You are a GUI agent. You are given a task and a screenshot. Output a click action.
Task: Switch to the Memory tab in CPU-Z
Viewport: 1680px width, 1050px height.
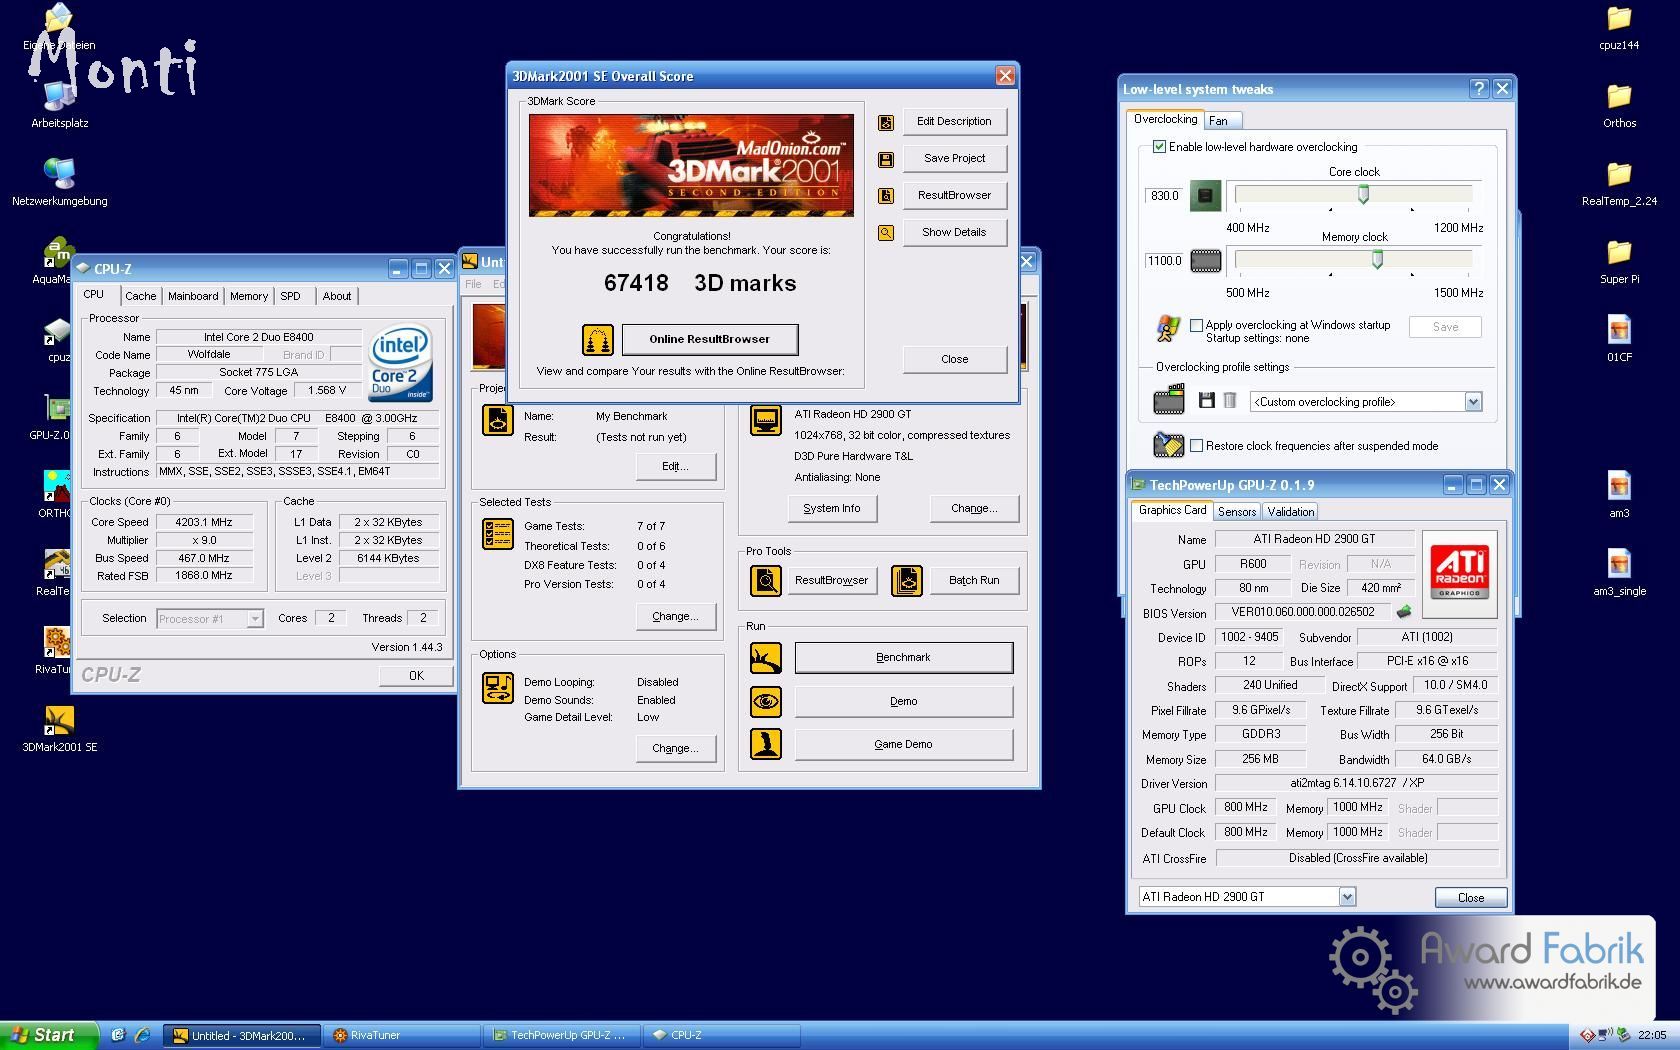pos(249,296)
